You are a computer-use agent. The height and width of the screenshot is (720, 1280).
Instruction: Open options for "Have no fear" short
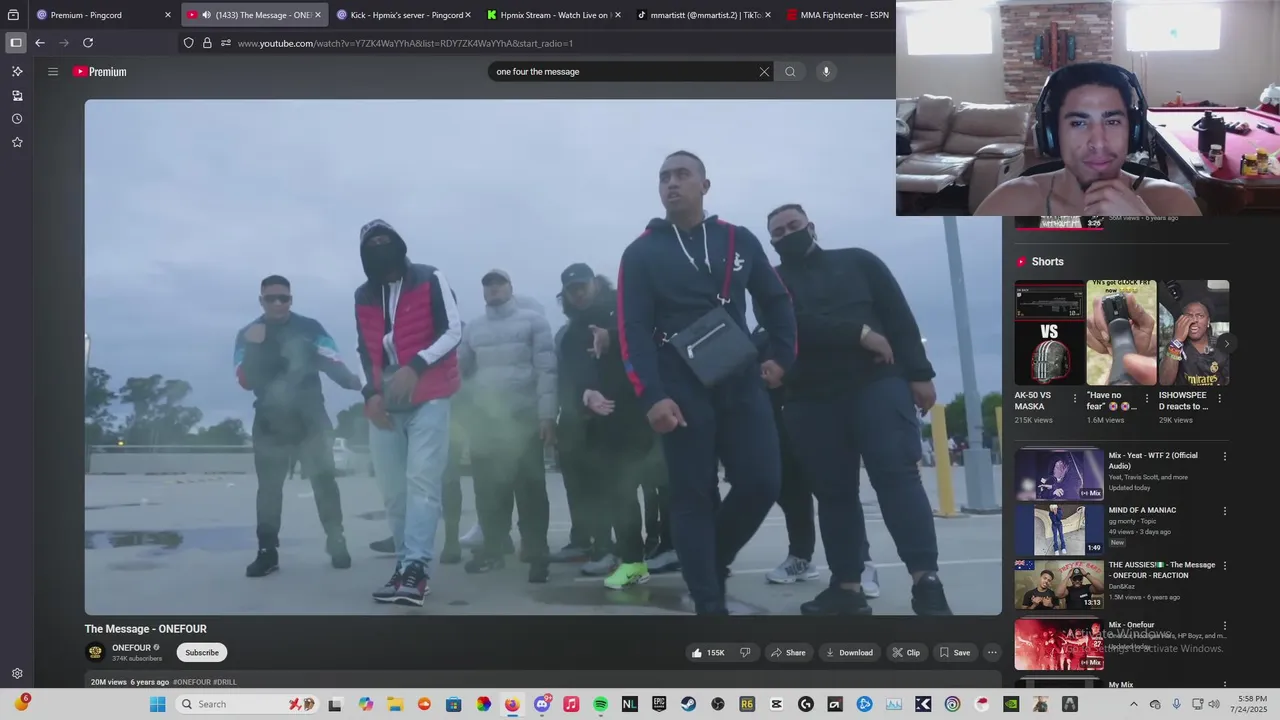coord(1147,398)
